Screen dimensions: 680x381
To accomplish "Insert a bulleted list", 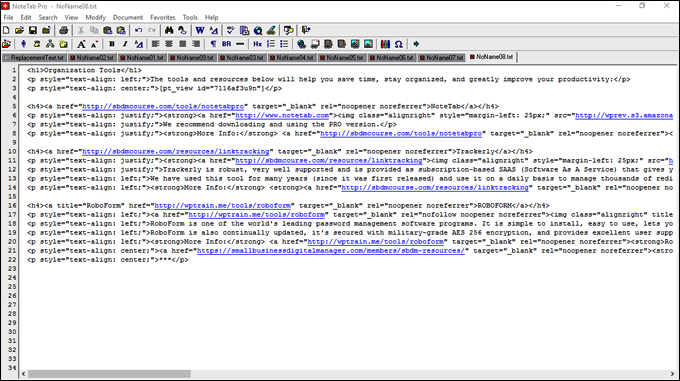I will click(284, 44).
